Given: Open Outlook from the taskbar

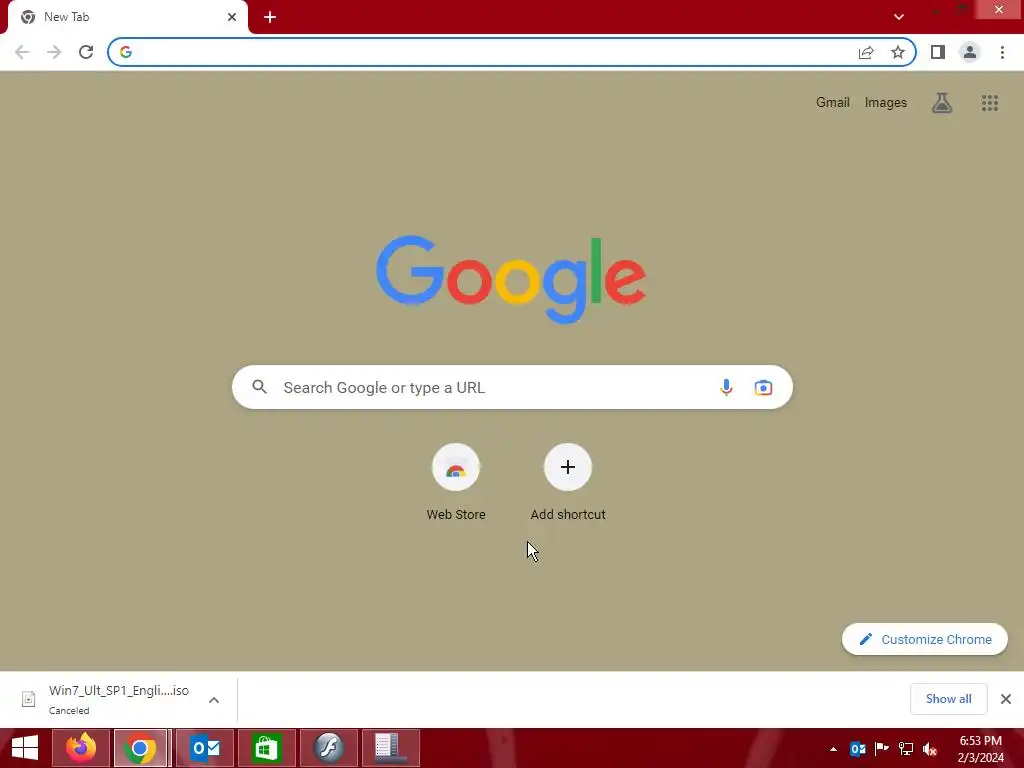Looking at the screenshot, I should pyautogui.click(x=205, y=748).
